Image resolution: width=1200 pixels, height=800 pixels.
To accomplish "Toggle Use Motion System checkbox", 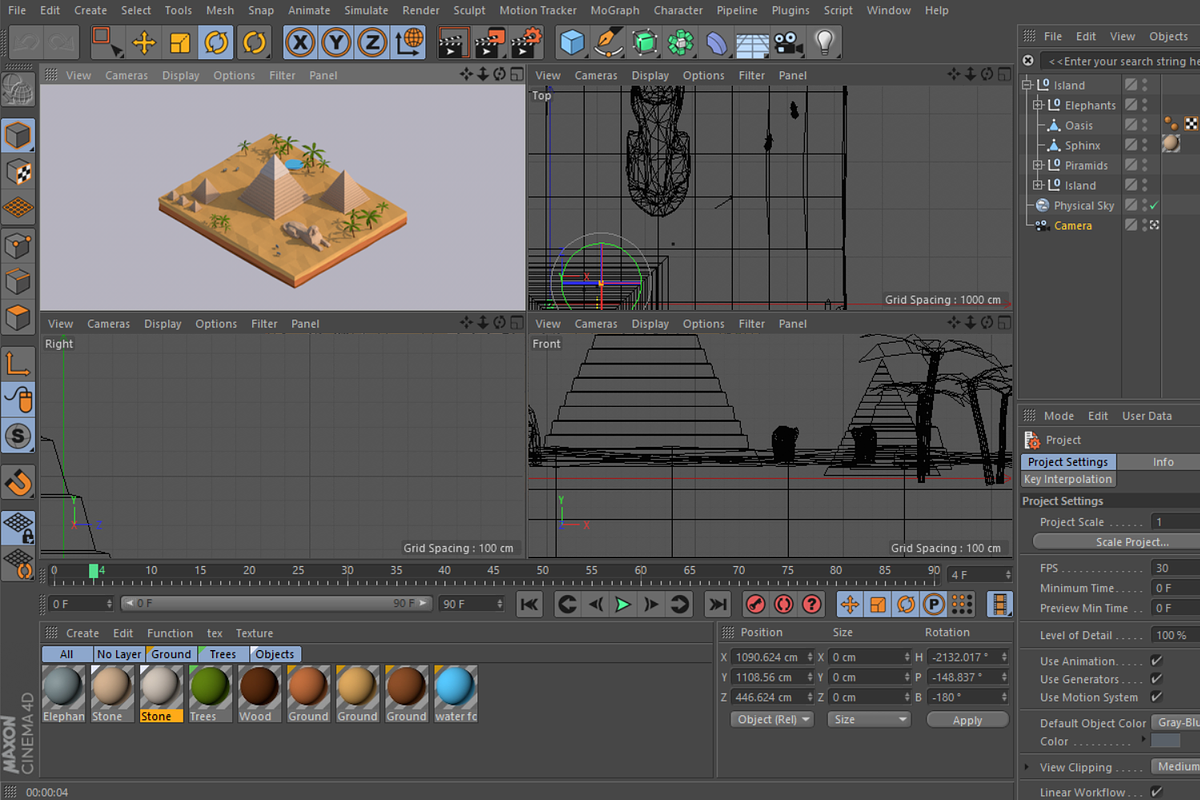I will (1157, 697).
